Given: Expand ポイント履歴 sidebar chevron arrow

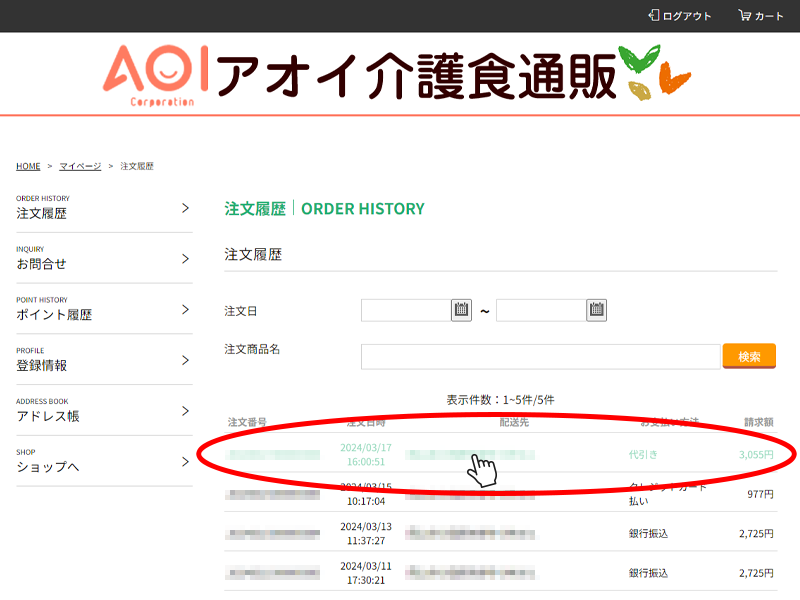Looking at the screenshot, I should tap(185, 310).
